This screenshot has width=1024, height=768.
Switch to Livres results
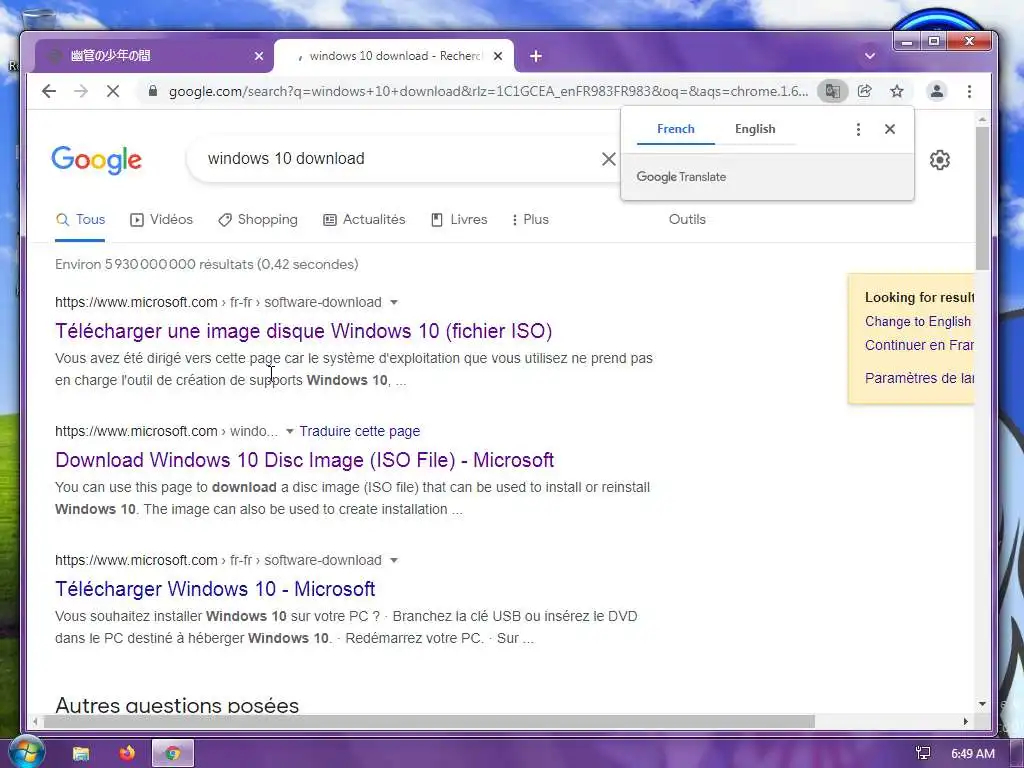coord(459,219)
